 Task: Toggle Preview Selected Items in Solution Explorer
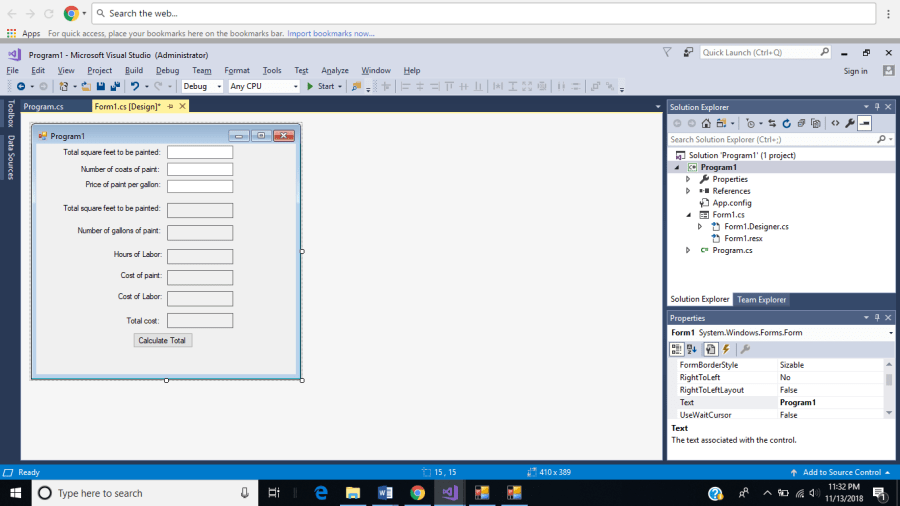click(x=865, y=123)
